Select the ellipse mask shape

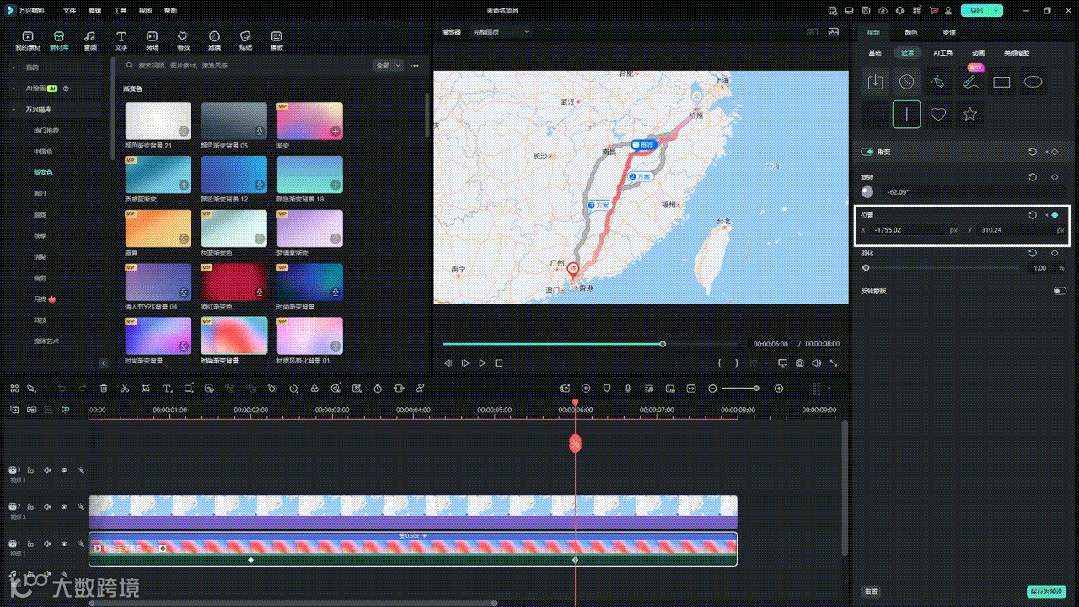tap(1033, 82)
